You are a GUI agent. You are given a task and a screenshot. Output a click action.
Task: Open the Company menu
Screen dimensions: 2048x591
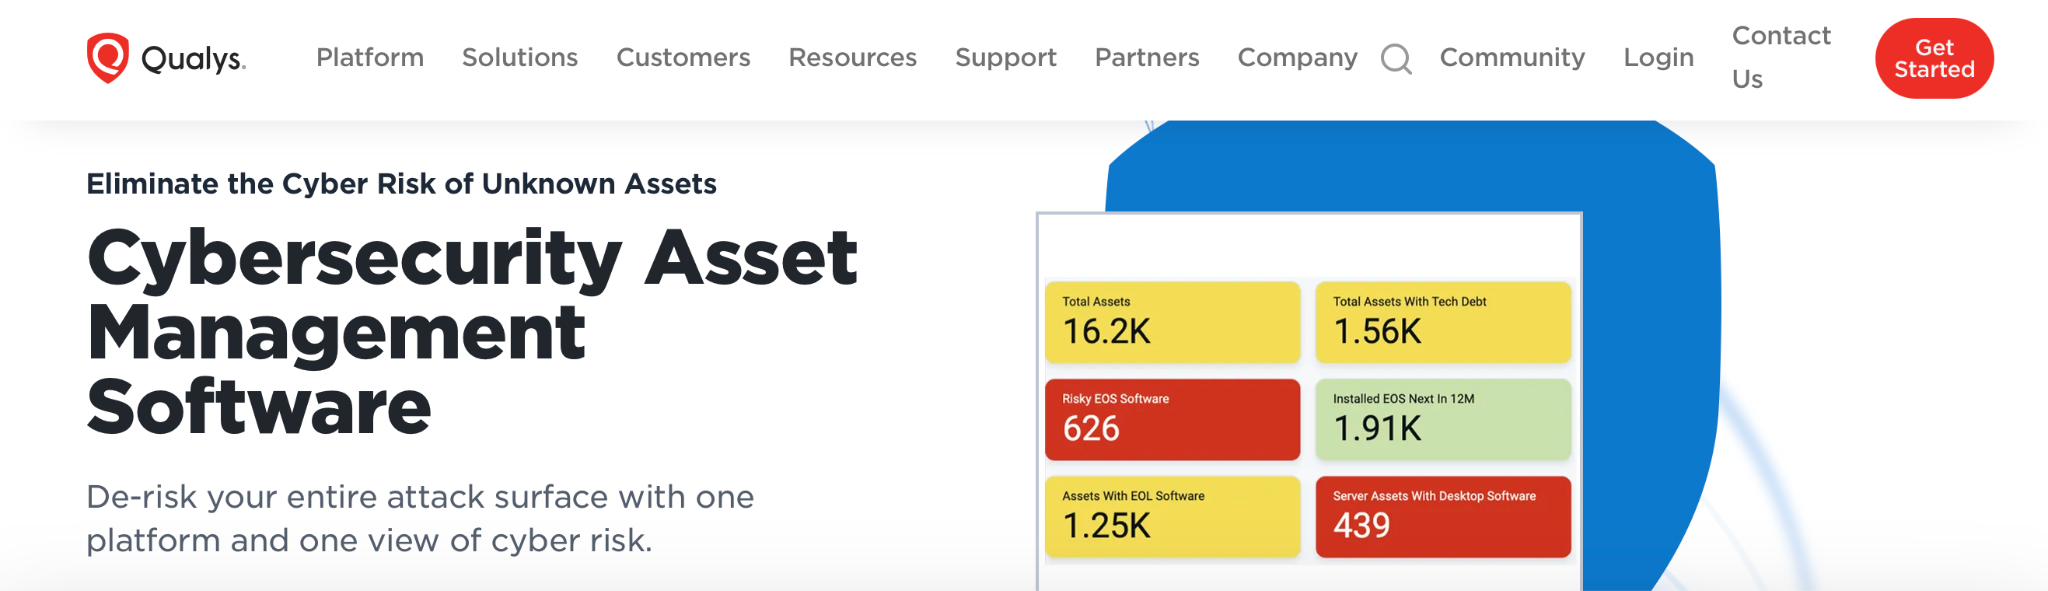coord(1298,58)
